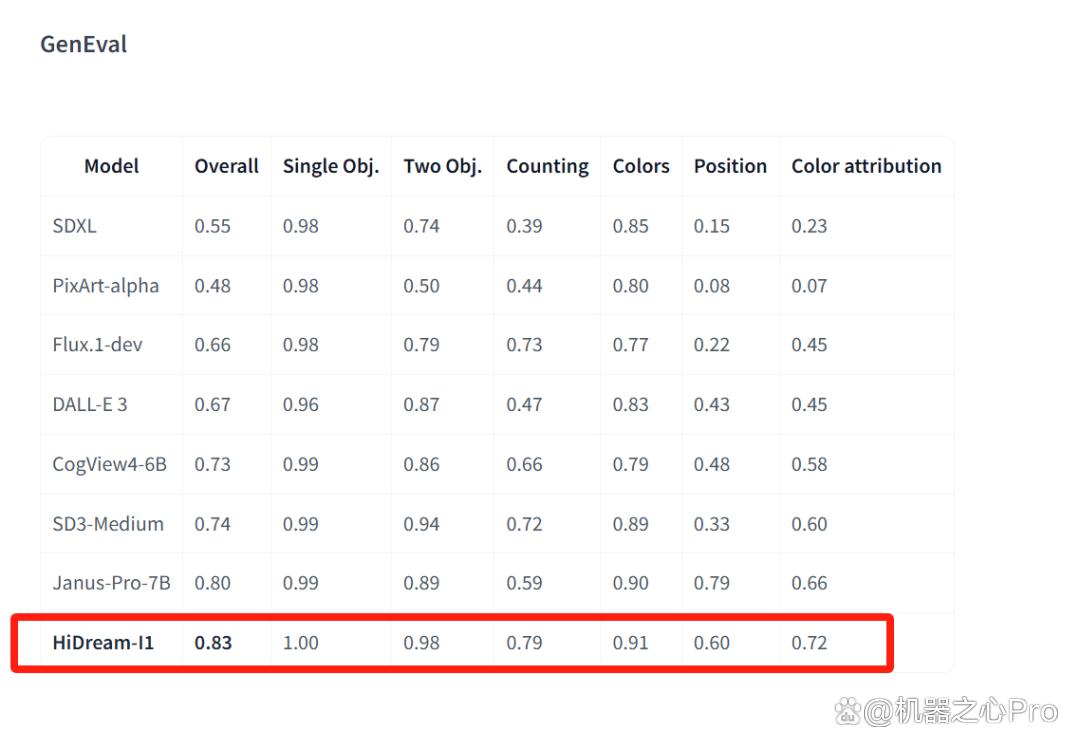Viewport: 1080px width, 749px height.
Task: Select the Position column header
Action: (730, 166)
